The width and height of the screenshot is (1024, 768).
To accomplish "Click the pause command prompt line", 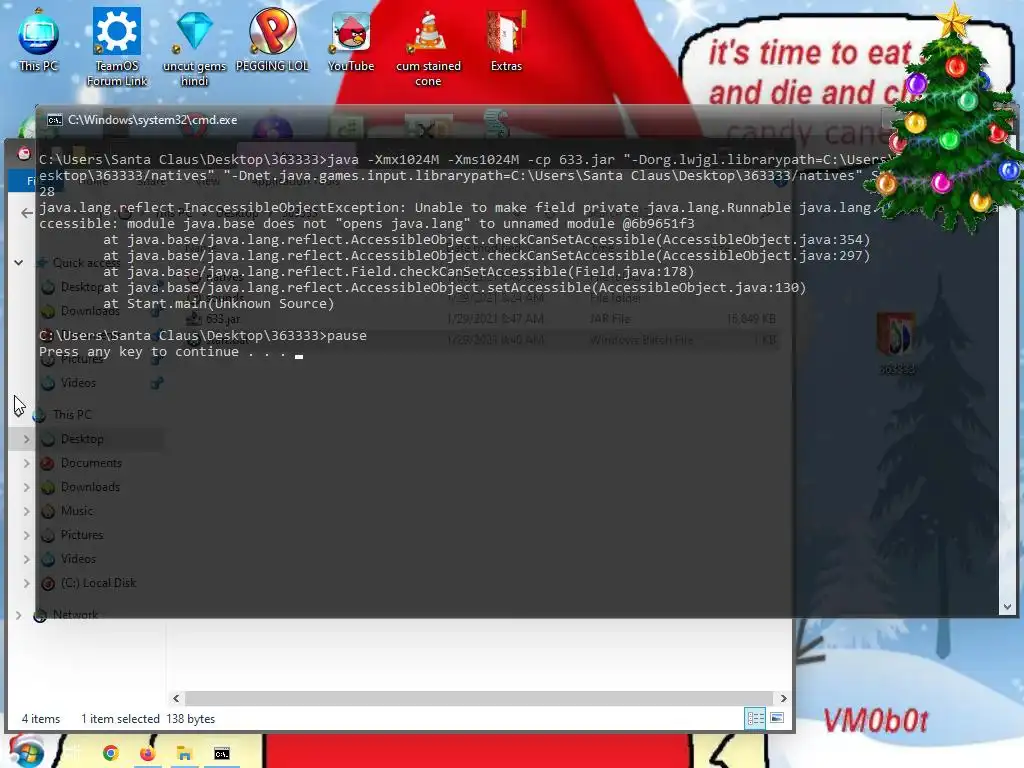I will point(202,336).
